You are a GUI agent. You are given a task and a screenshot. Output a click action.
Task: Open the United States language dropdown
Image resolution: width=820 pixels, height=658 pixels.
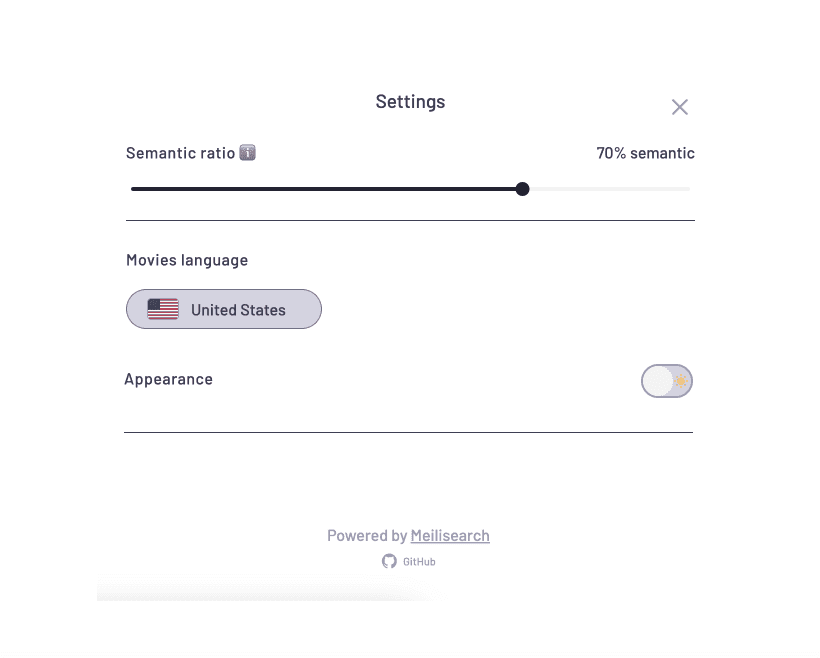(x=238, y=310)
